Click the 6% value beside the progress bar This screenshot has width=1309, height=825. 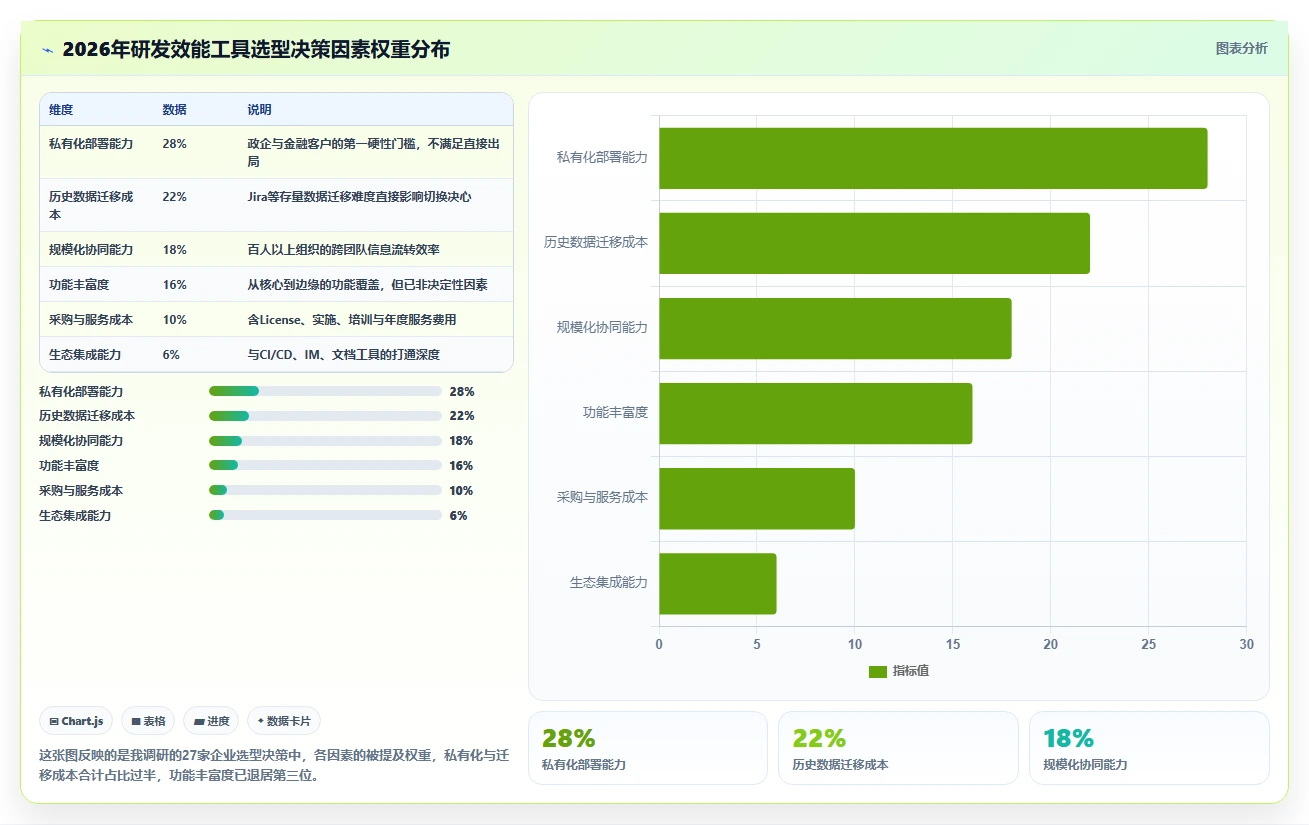click(458, 516)
